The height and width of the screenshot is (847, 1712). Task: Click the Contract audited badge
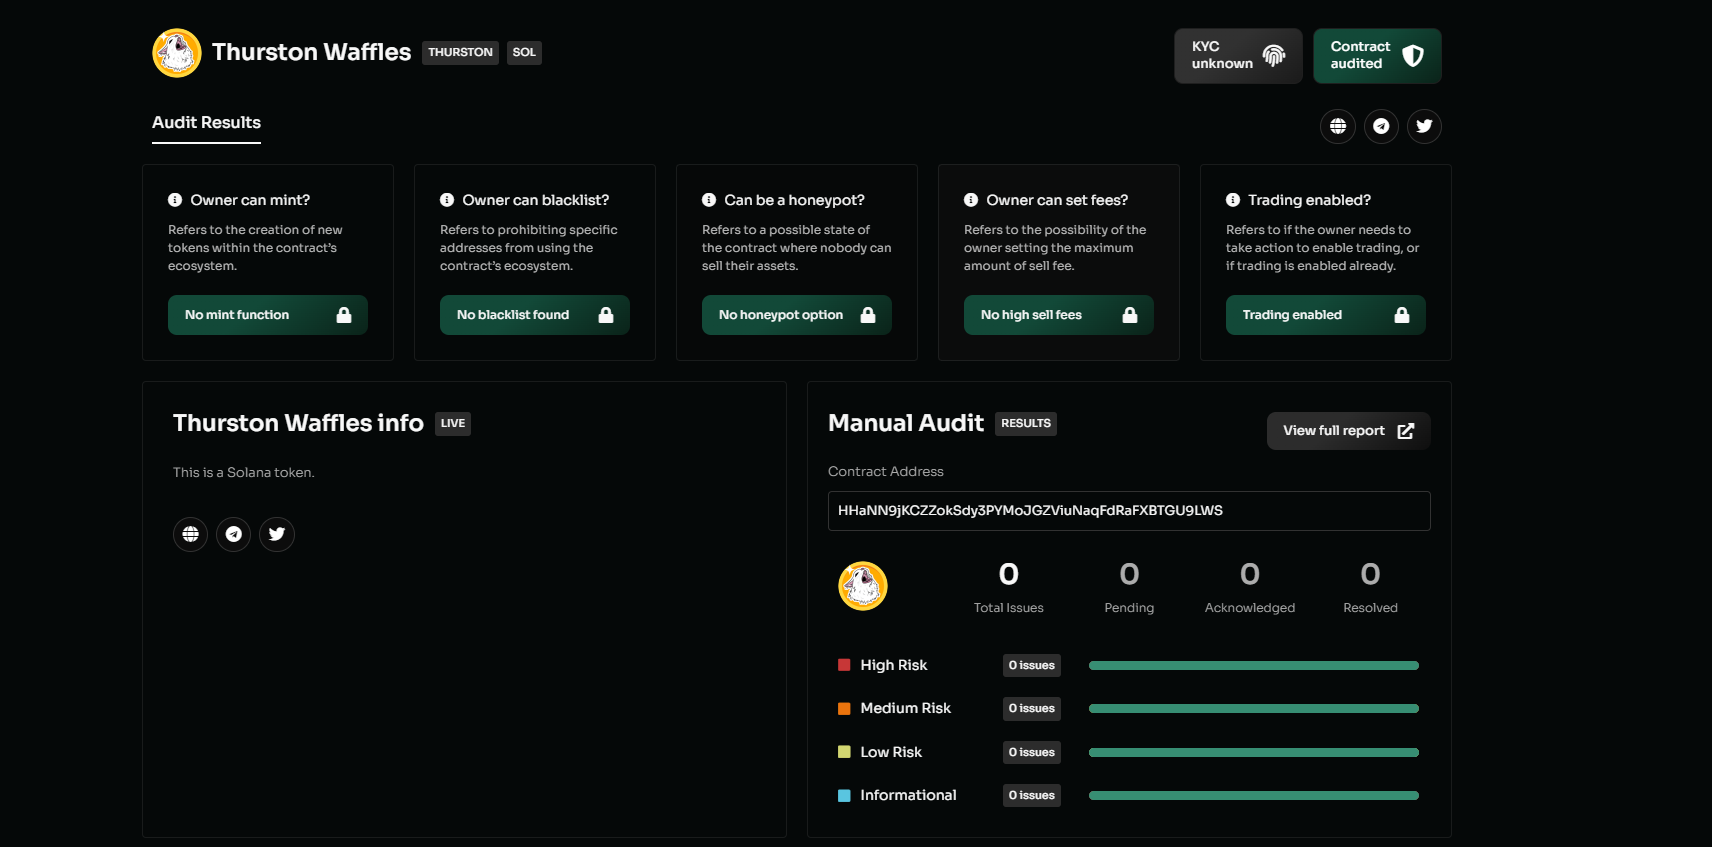[1376, 56]
